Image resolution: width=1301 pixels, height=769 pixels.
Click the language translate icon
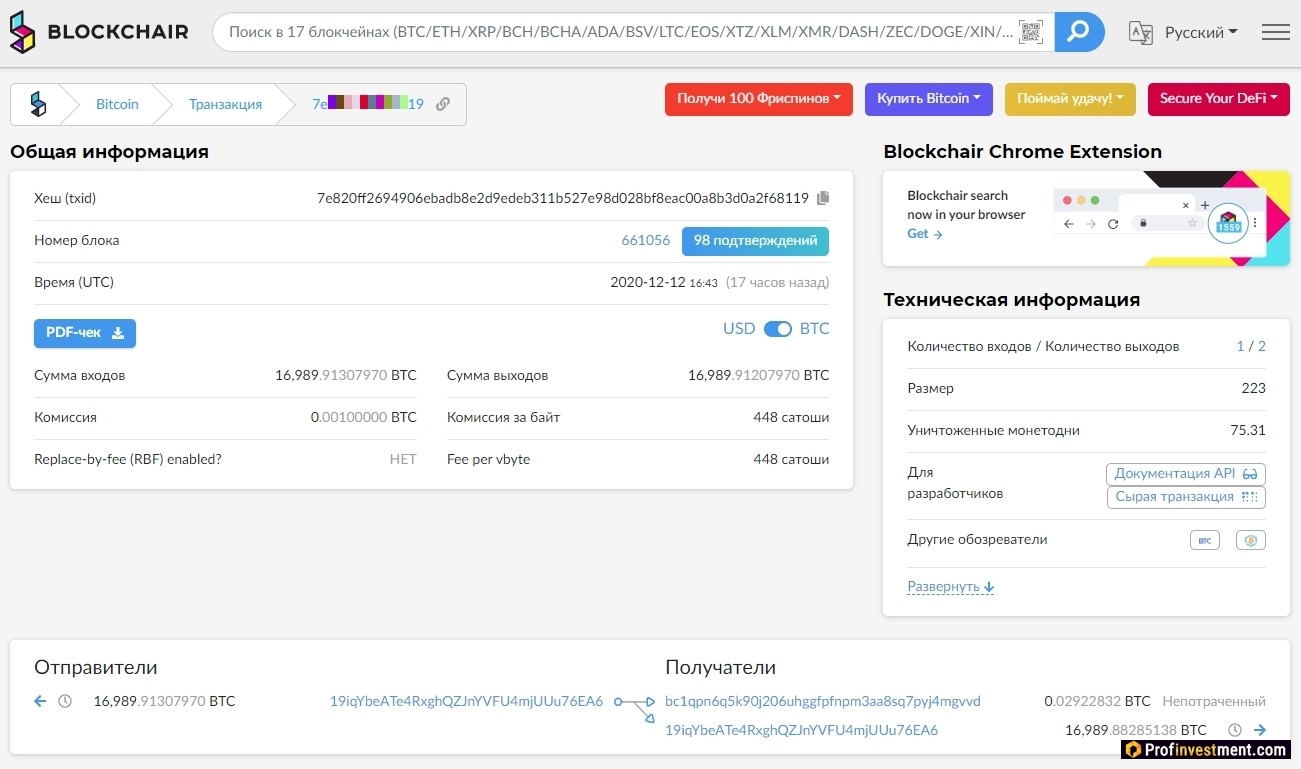pos(1140,32)
